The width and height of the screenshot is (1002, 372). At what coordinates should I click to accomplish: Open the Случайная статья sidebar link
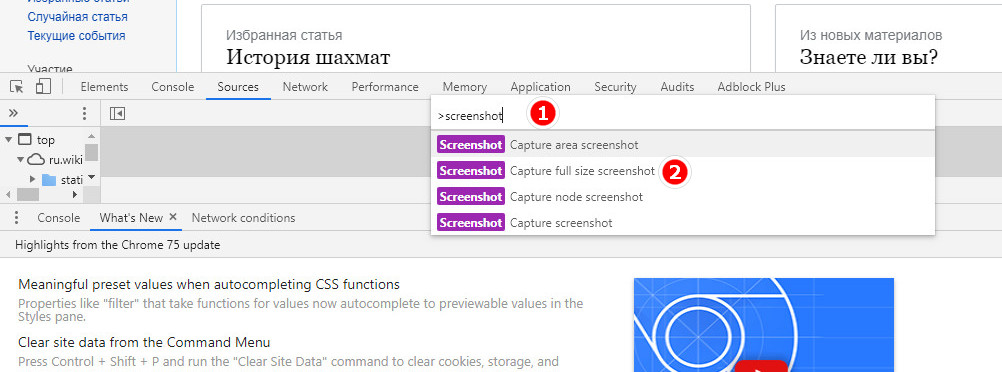pos(77,17)
